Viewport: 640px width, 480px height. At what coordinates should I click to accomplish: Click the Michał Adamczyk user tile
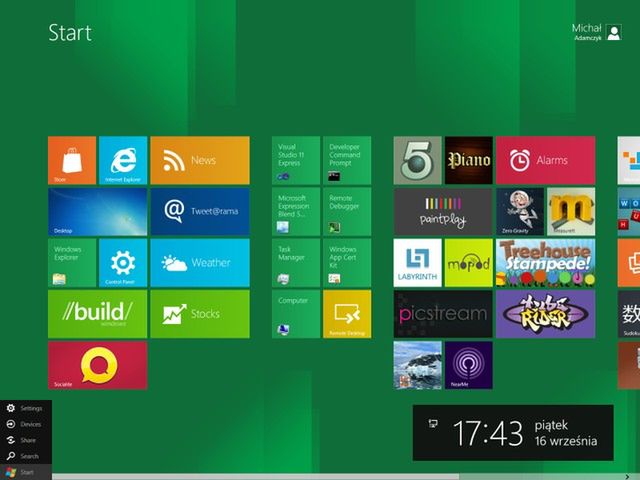click(x=597, y=32)
